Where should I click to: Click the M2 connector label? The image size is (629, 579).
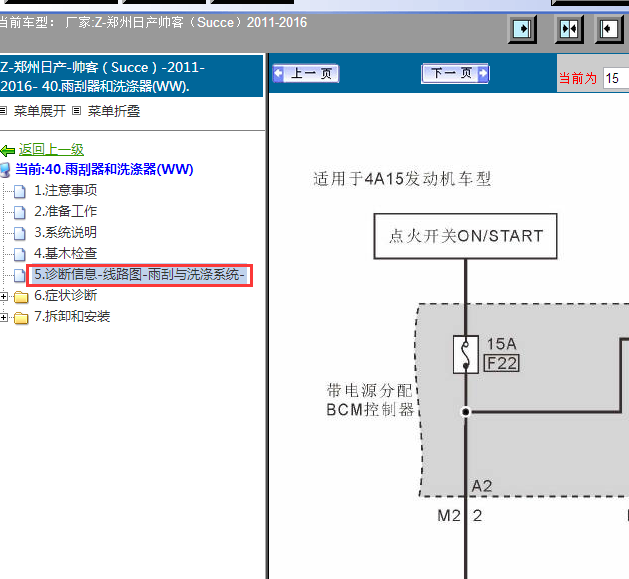pos(449,516)
